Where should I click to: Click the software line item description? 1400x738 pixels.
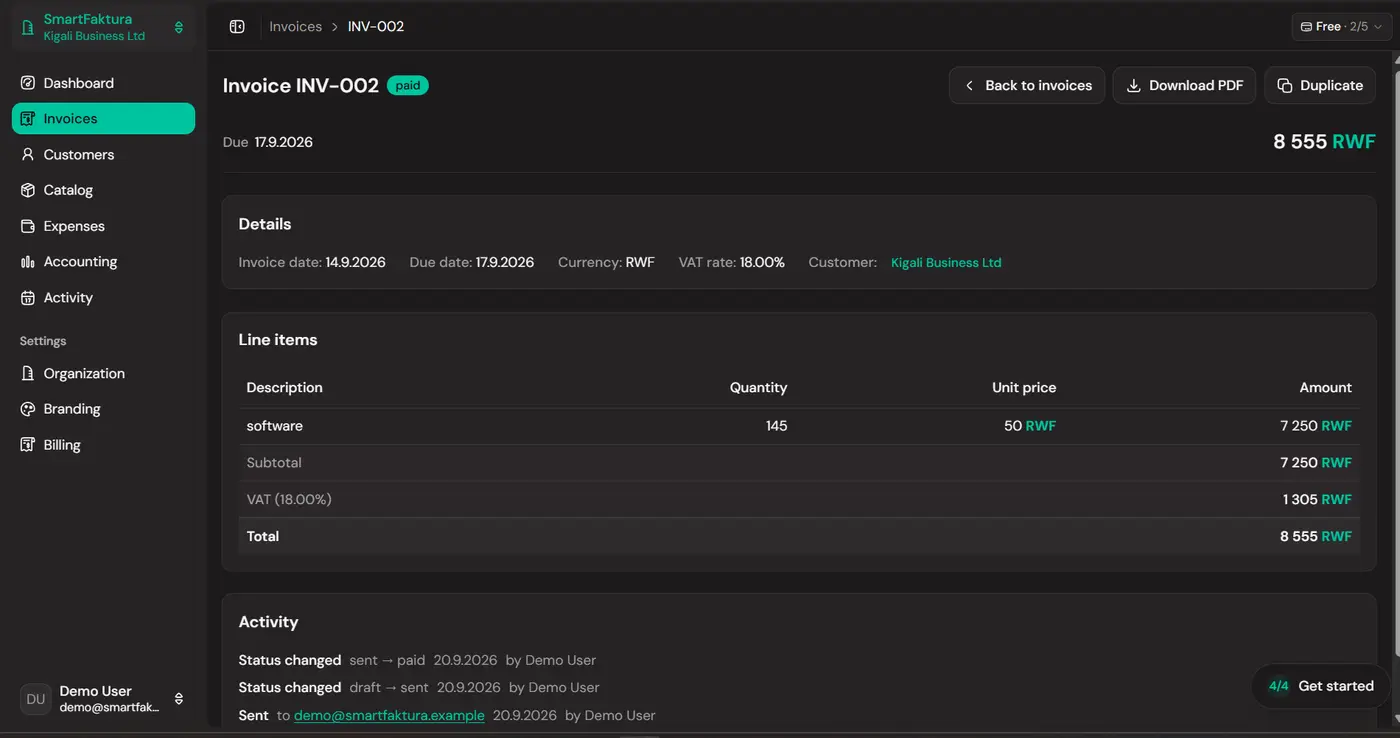point(275,426)
